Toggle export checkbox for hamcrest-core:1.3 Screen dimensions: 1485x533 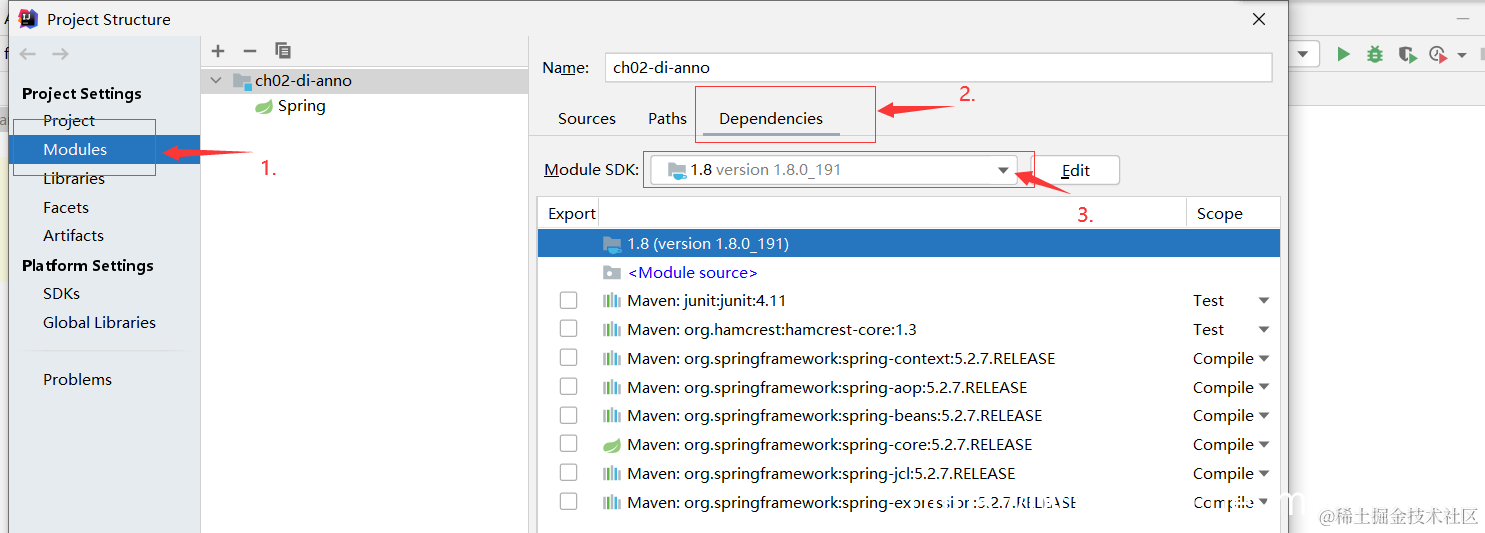click(x=568, y=329)
